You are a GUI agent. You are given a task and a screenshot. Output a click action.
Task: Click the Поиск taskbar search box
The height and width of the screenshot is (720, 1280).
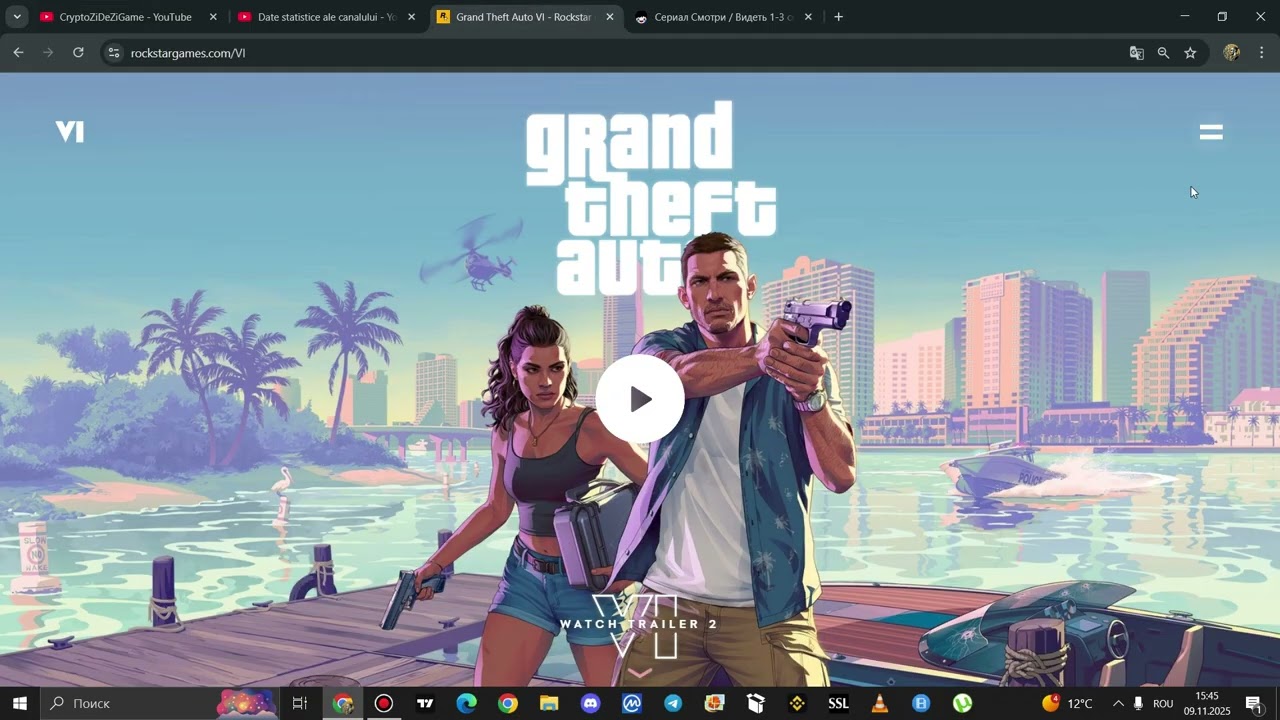click(x=160, y=704)
